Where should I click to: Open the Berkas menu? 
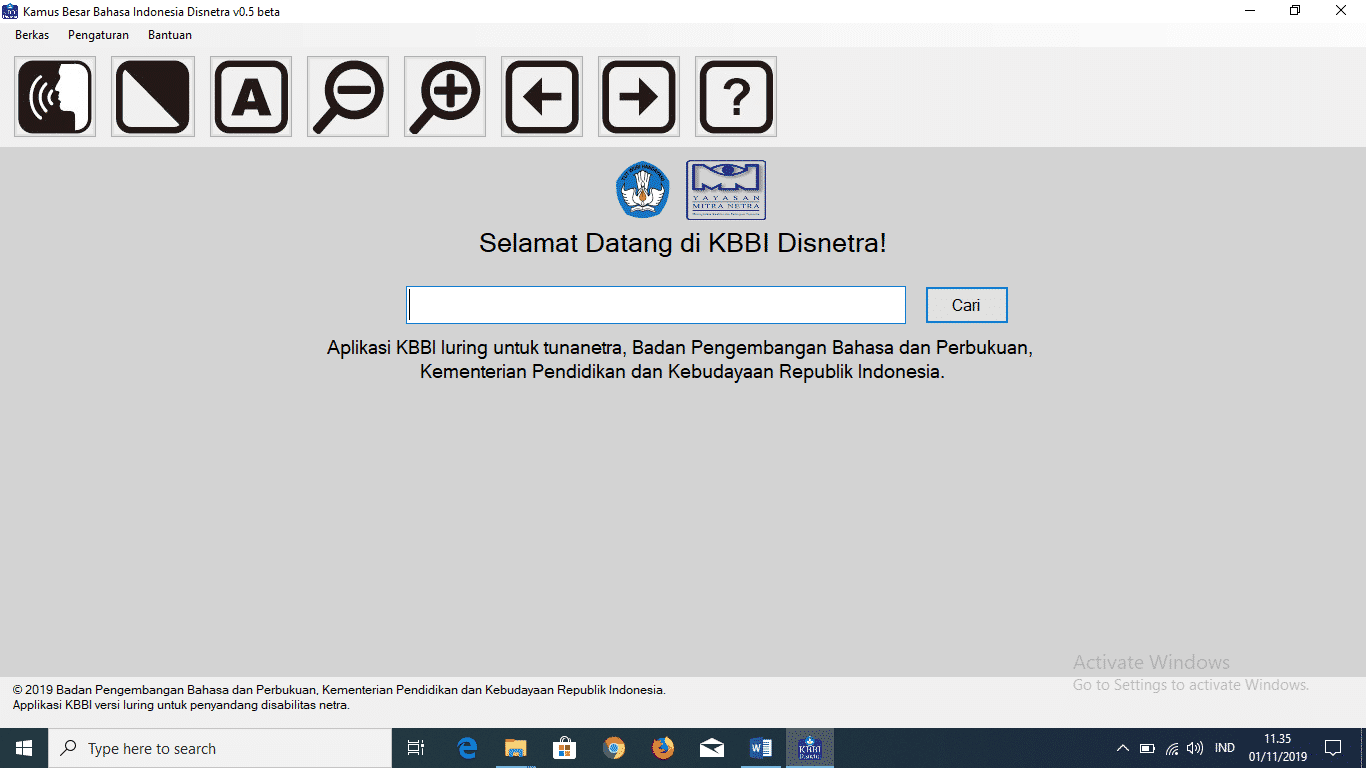tap(32, 35)
